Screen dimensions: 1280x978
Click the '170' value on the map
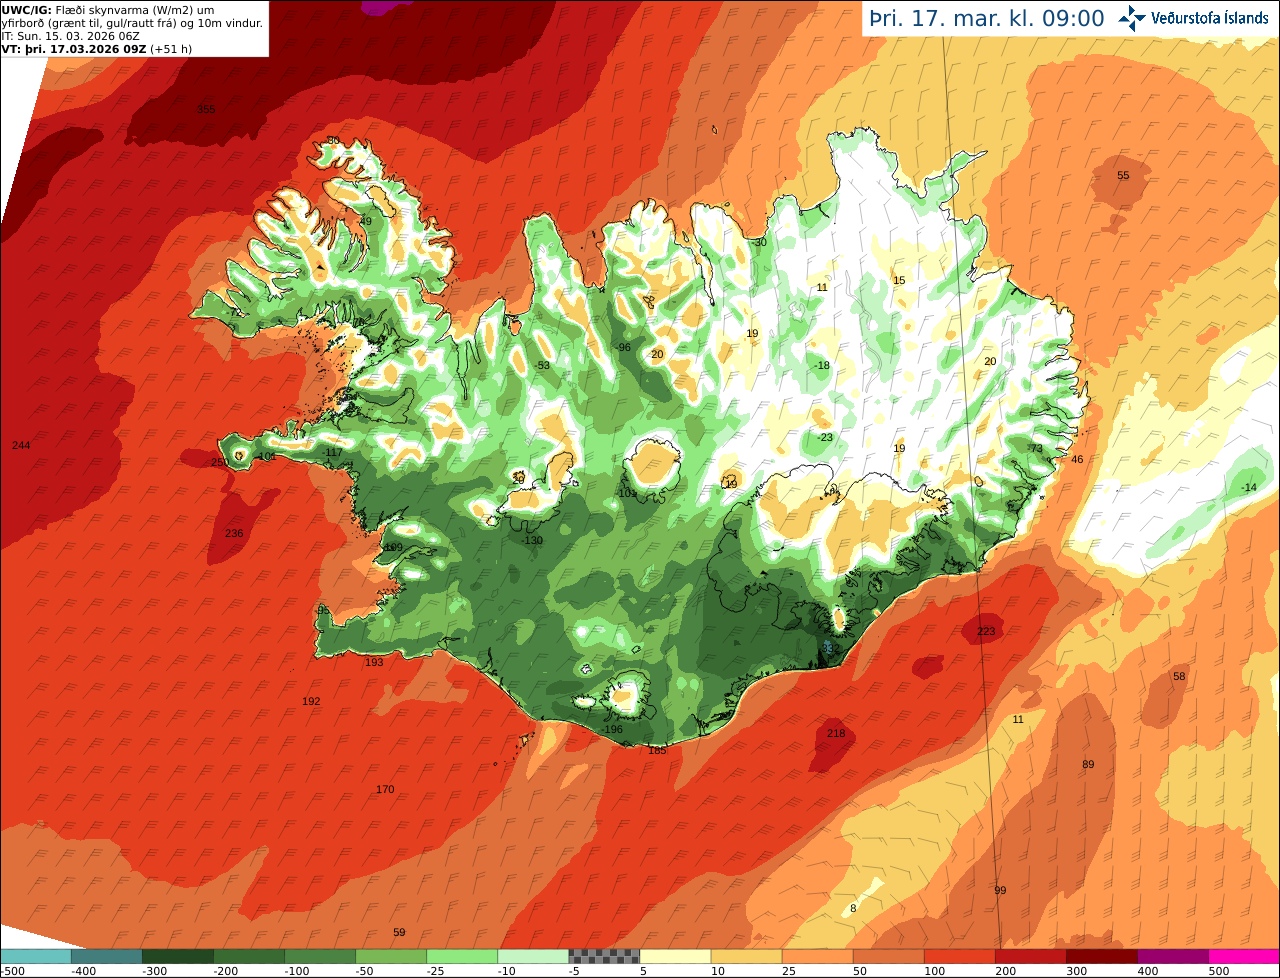(385, 789)
